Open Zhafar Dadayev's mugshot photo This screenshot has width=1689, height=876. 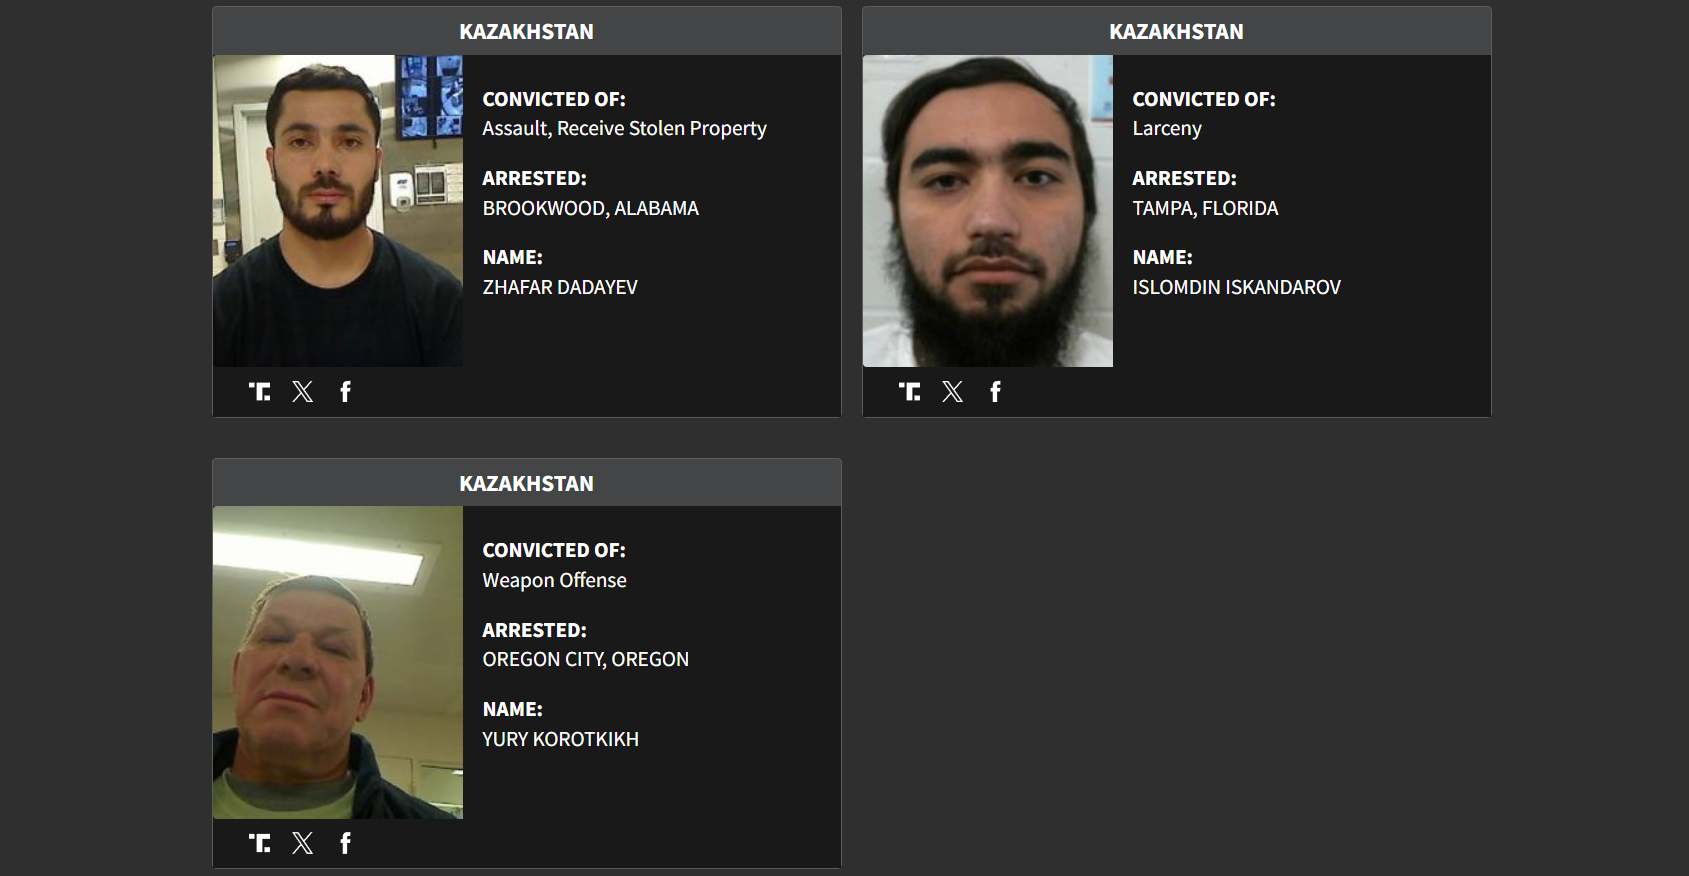[x=338, y=211]
